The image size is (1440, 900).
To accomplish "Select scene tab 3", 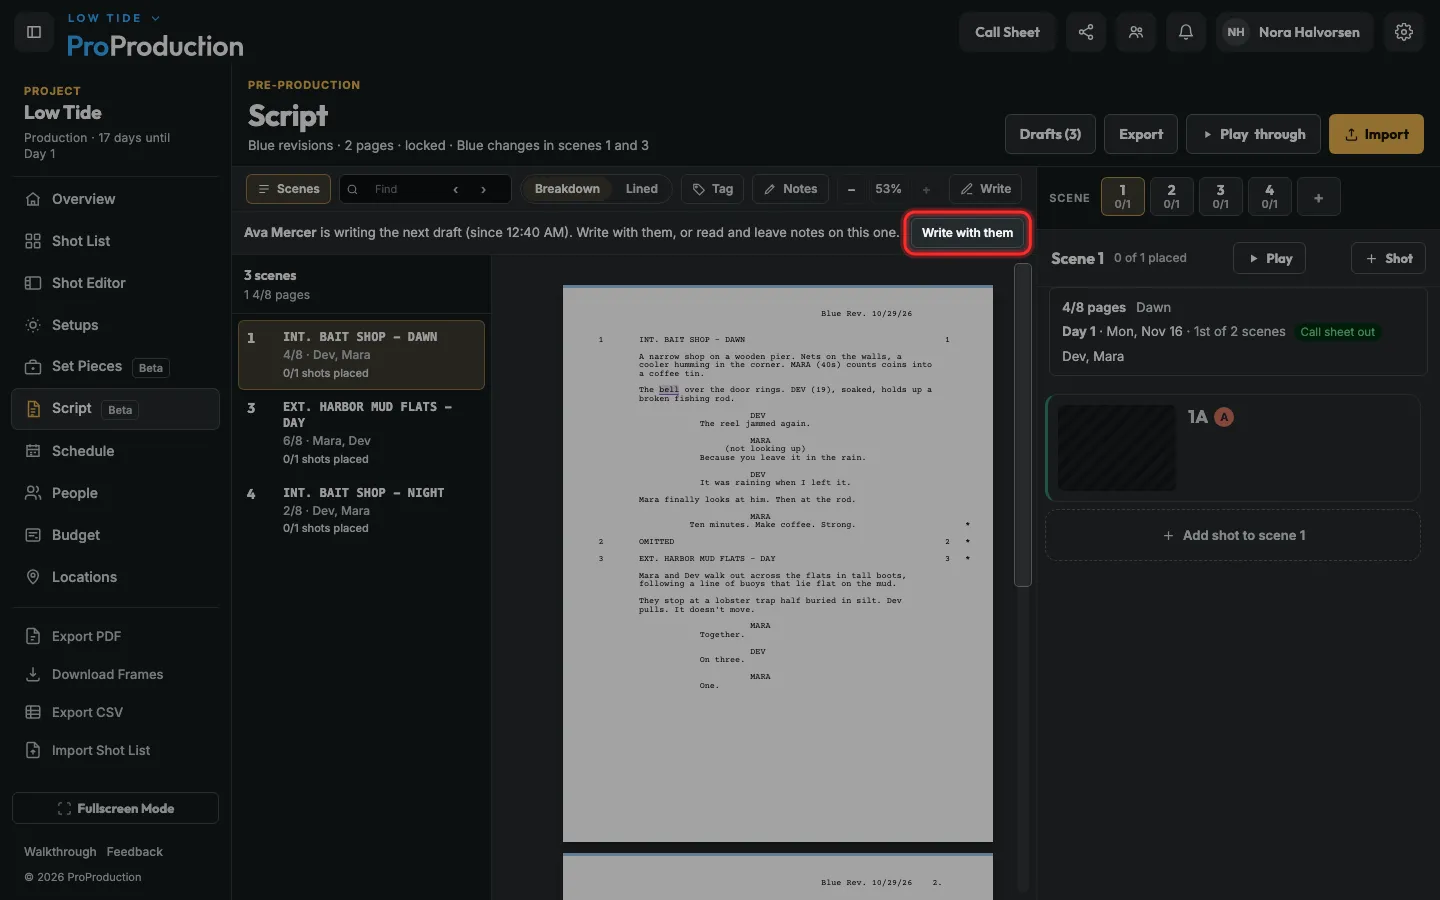I will (x=1220, y=197).
